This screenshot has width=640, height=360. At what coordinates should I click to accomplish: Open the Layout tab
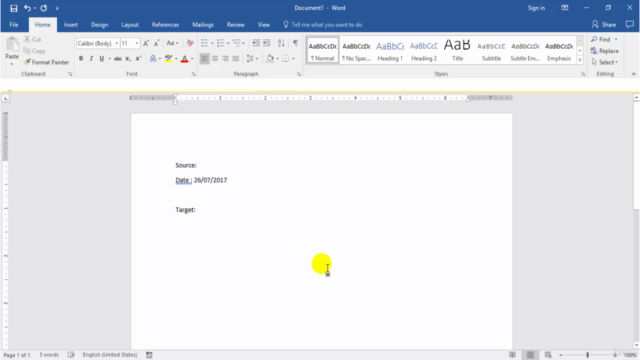click(130, 24)
